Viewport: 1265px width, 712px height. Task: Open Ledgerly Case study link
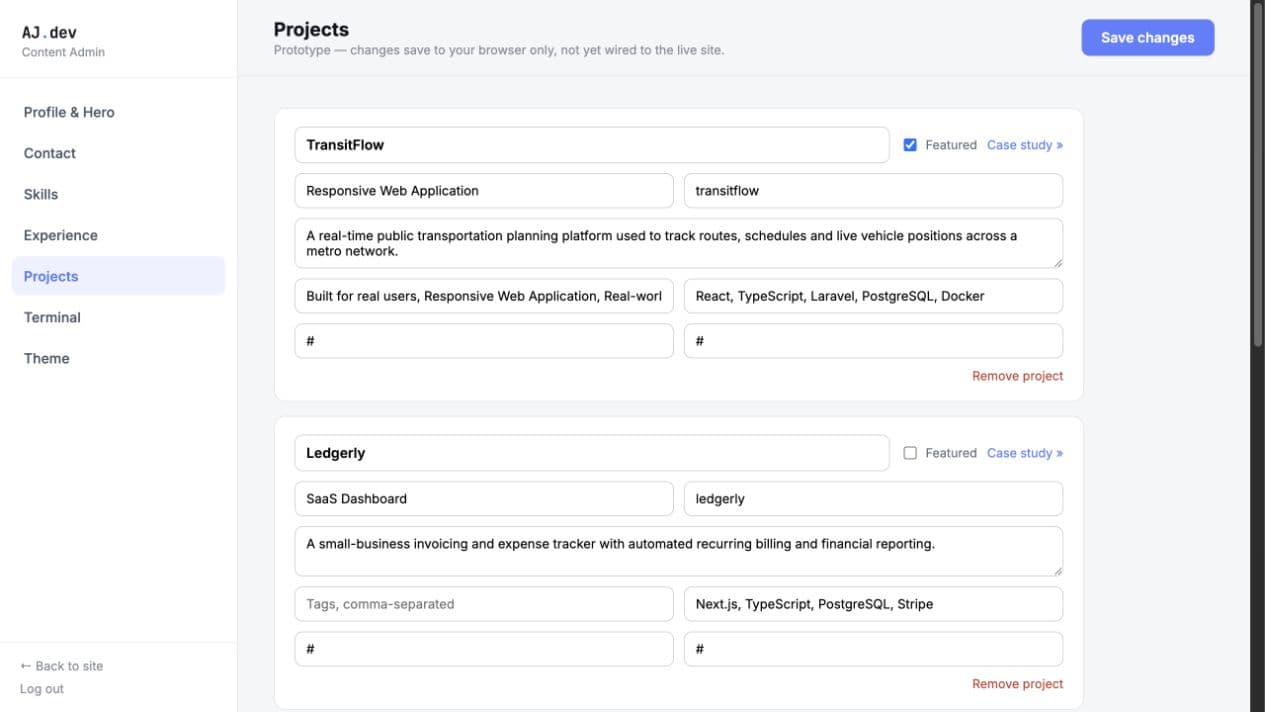(1025, 453)
